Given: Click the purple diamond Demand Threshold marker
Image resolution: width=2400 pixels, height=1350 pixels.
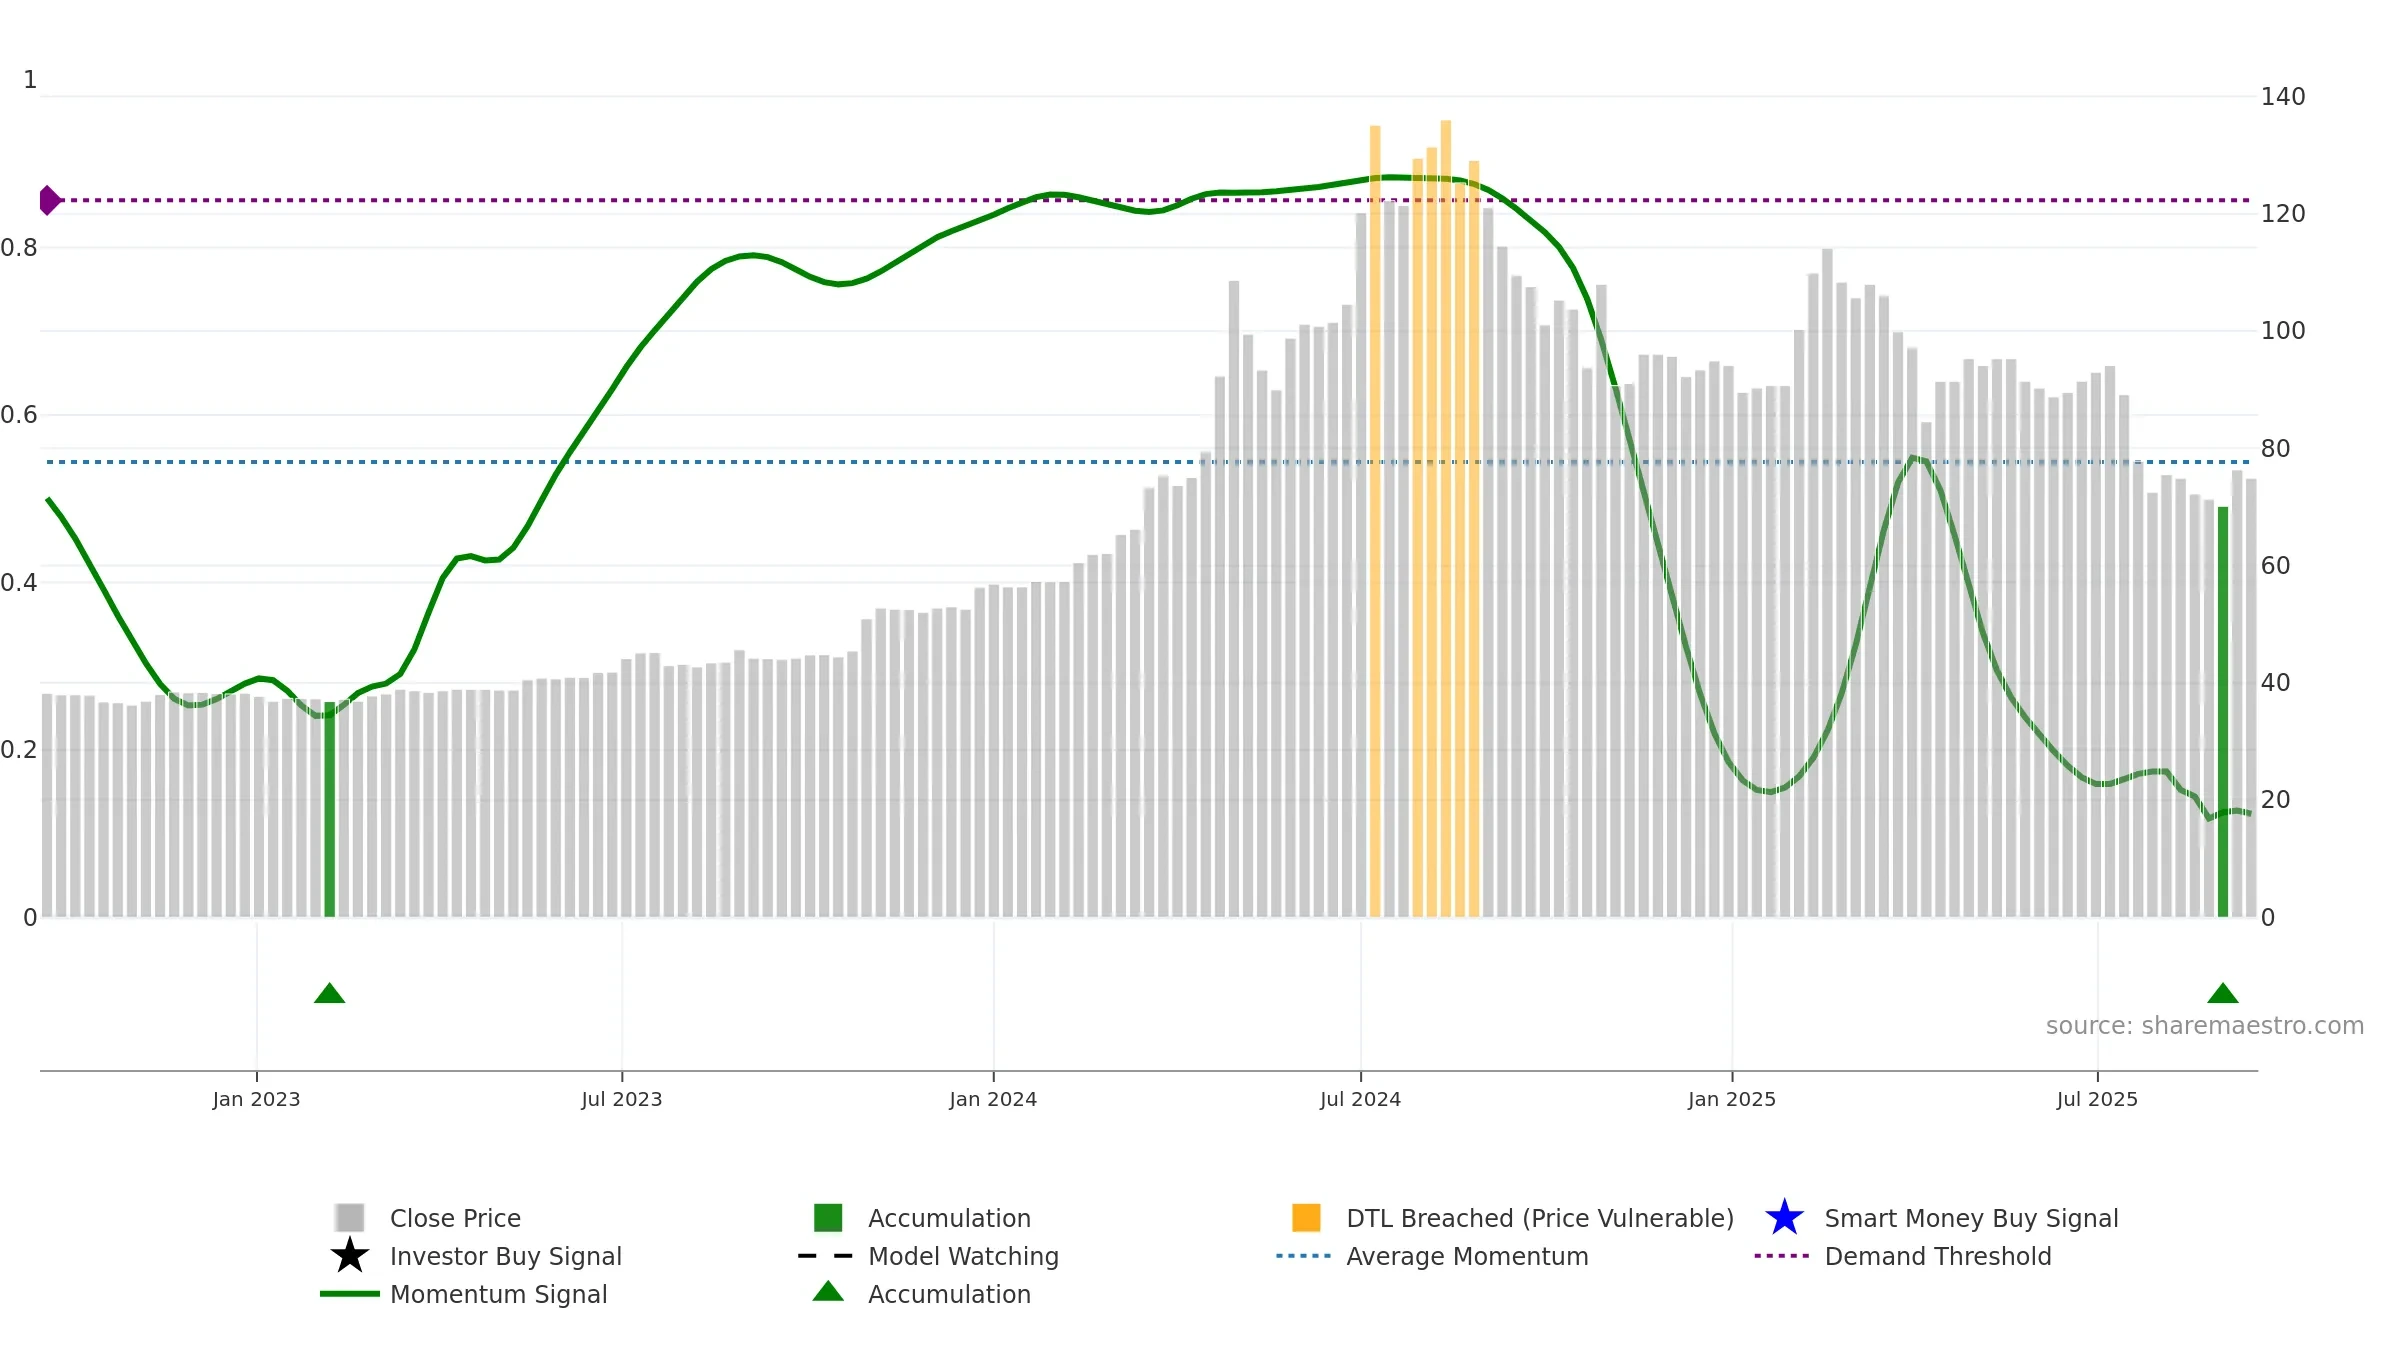Looking at the screenshot, I should 49,200.
